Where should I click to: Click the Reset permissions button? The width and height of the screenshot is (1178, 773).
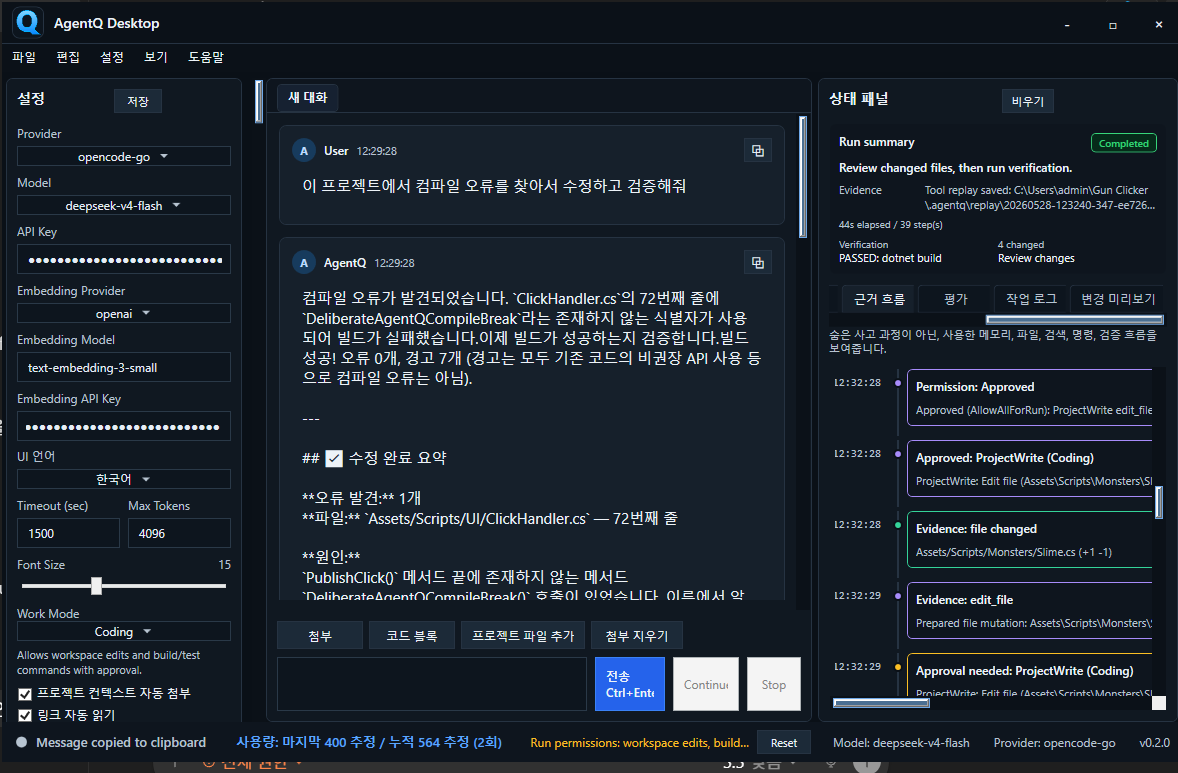(784, 742)
